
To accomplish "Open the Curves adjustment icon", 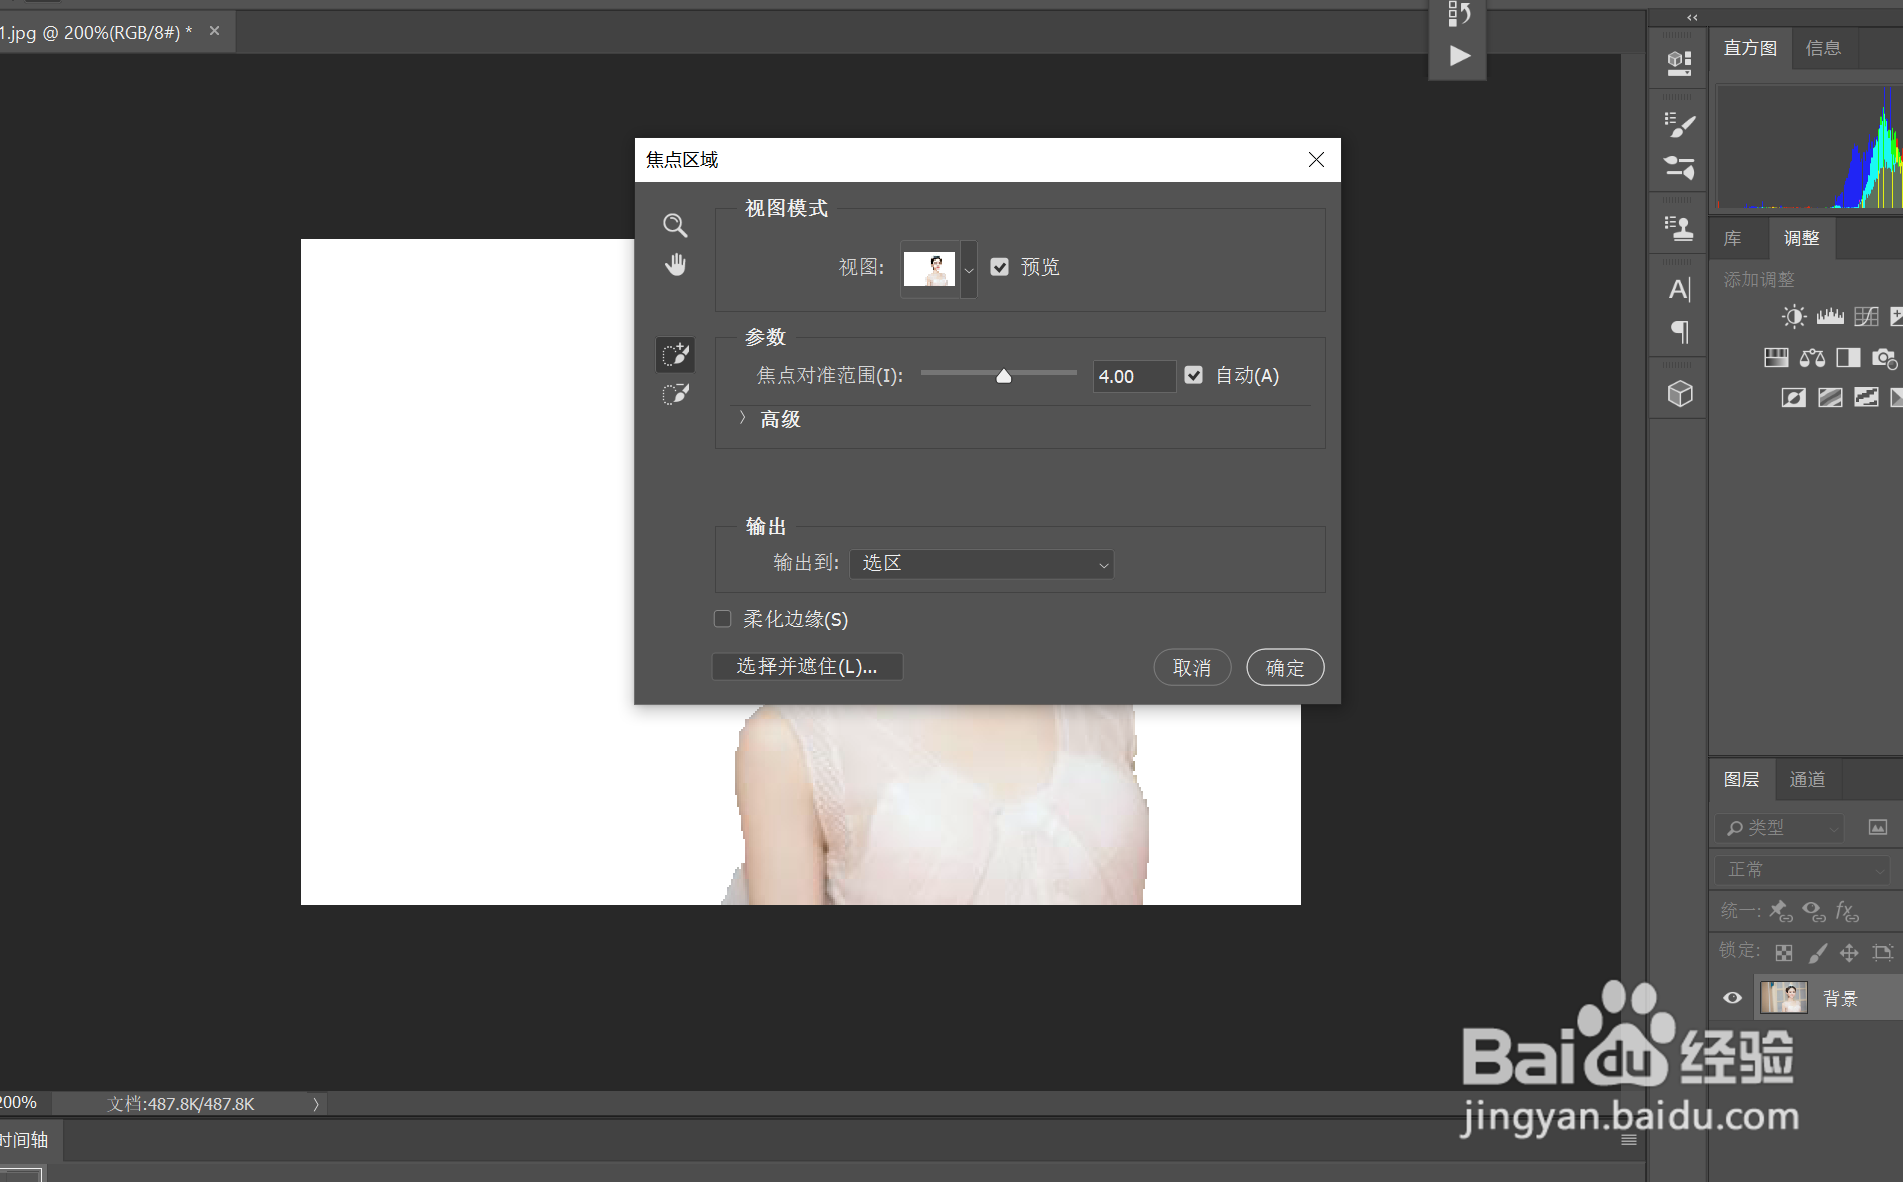I will coord(1865,316).
